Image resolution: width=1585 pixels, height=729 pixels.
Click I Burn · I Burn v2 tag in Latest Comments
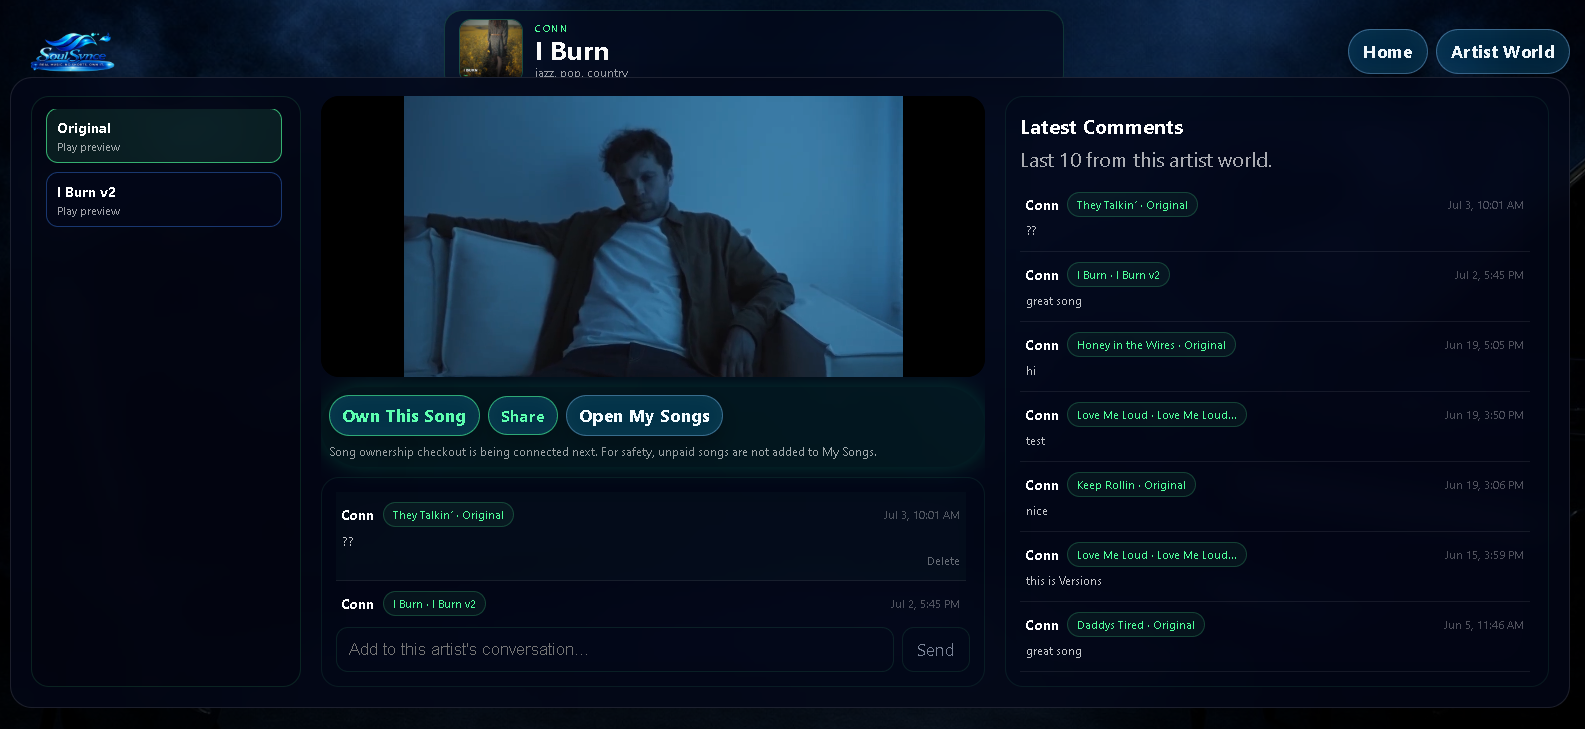click(1118, 275)
